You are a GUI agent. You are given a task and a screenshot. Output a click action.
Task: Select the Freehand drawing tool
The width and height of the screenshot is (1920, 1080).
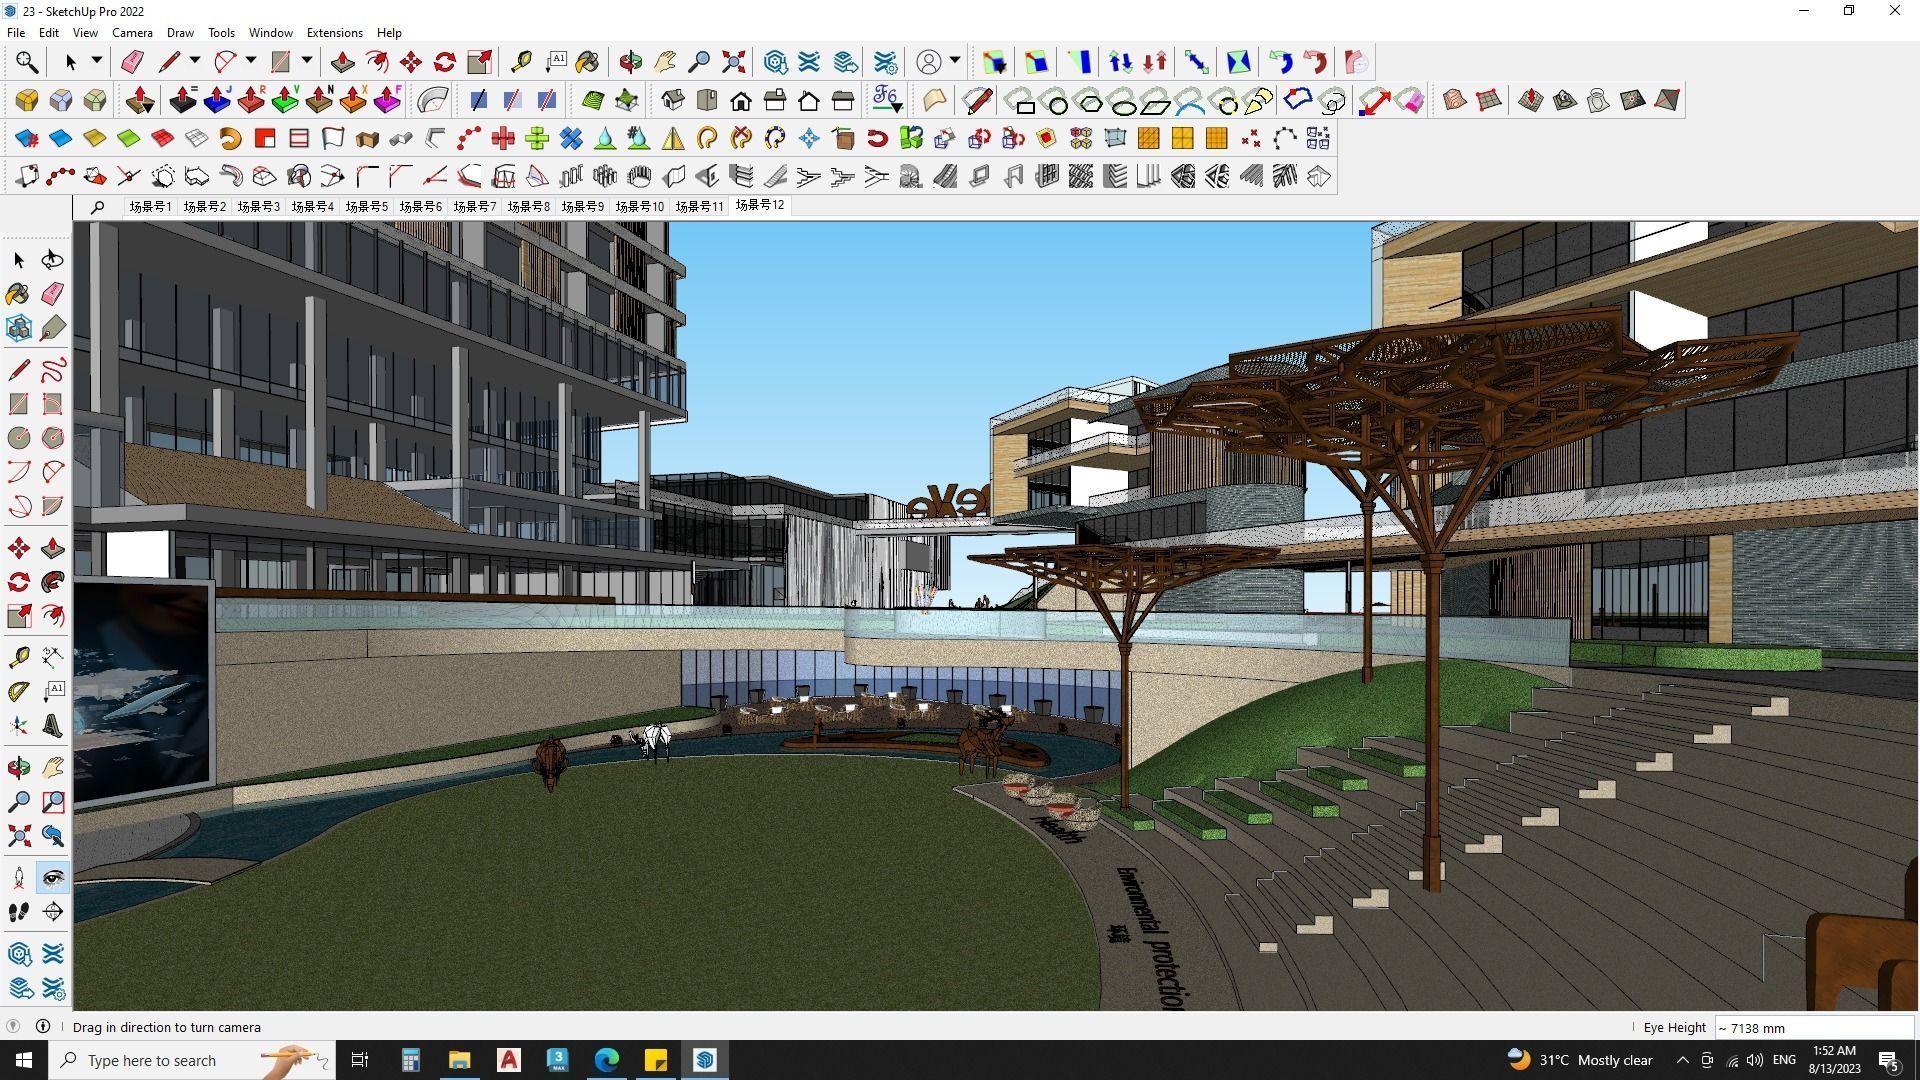53,370
